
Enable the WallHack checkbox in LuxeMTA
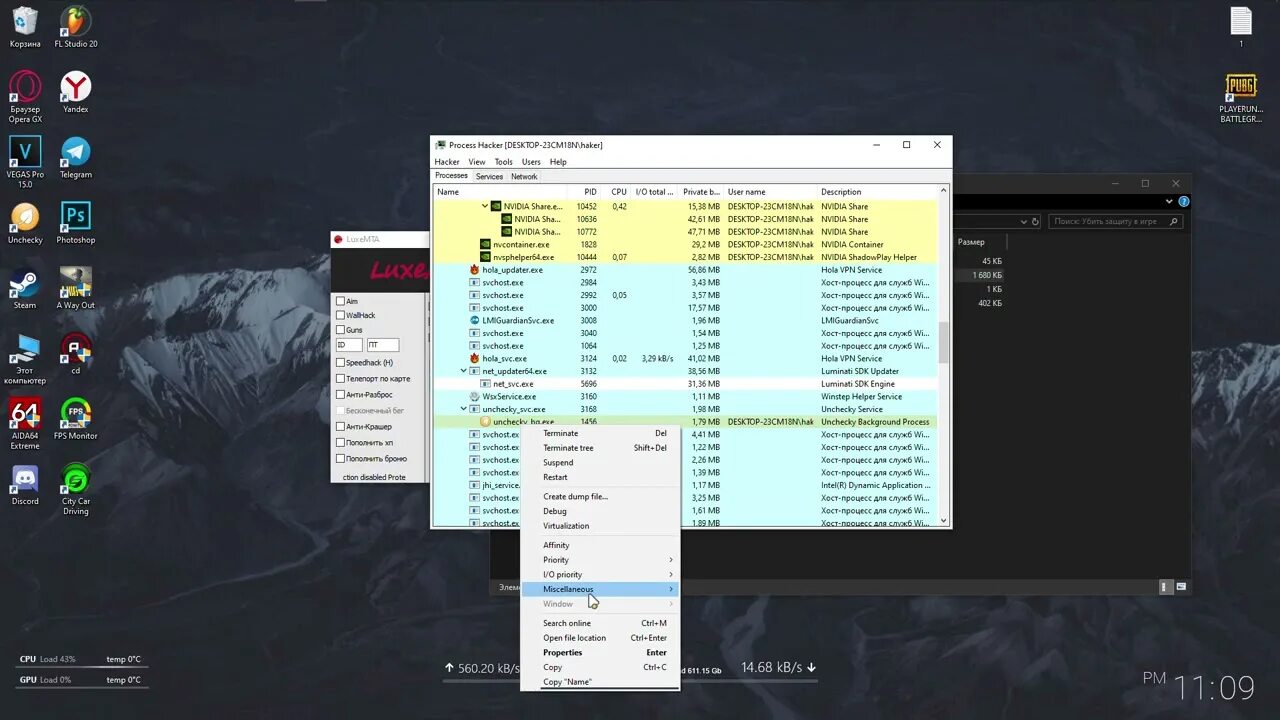(340, 315)
